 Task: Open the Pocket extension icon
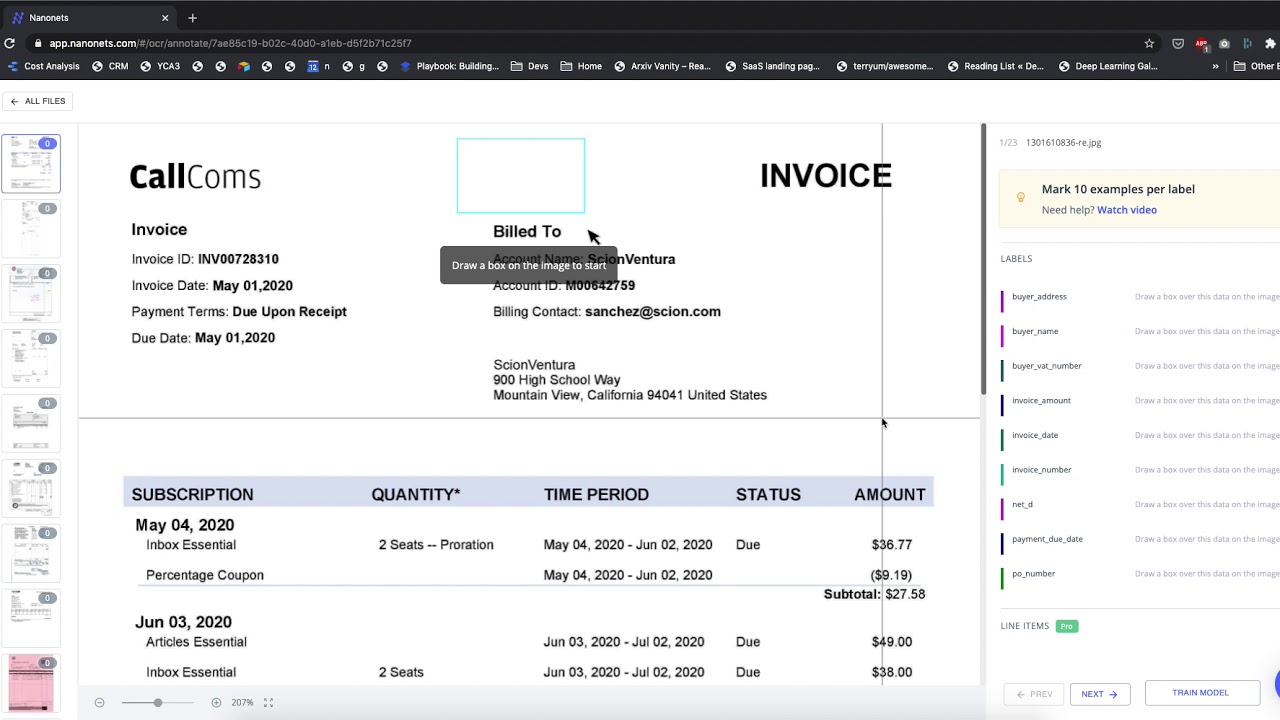(x=1178, y=43)
